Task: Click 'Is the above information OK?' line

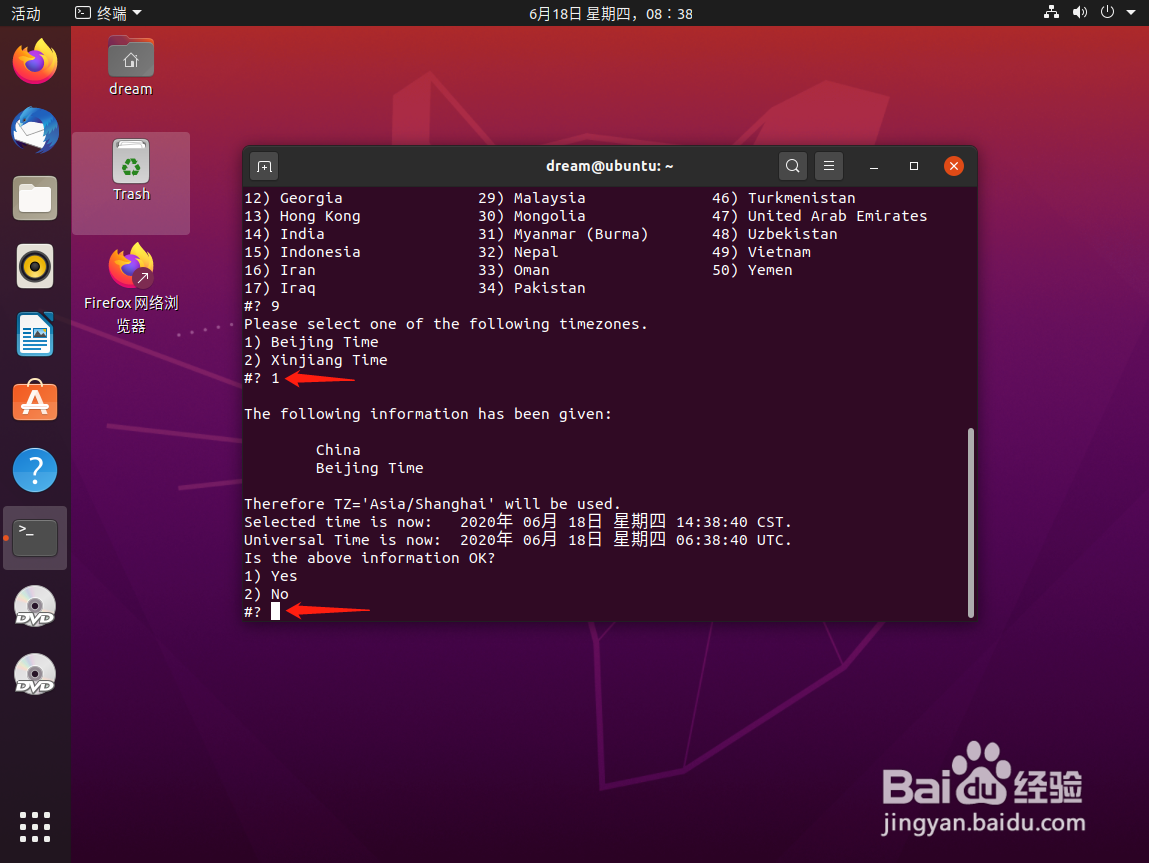Action: tap(369, 558)
